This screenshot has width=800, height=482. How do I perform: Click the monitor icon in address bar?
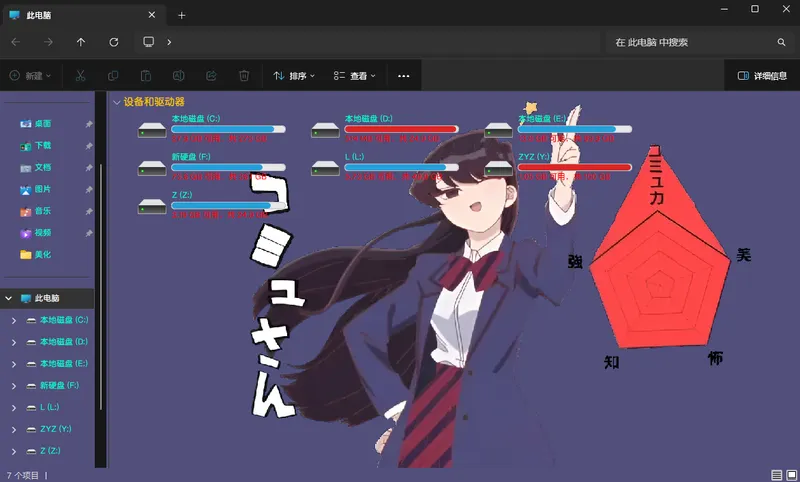[x=148, y=42]
